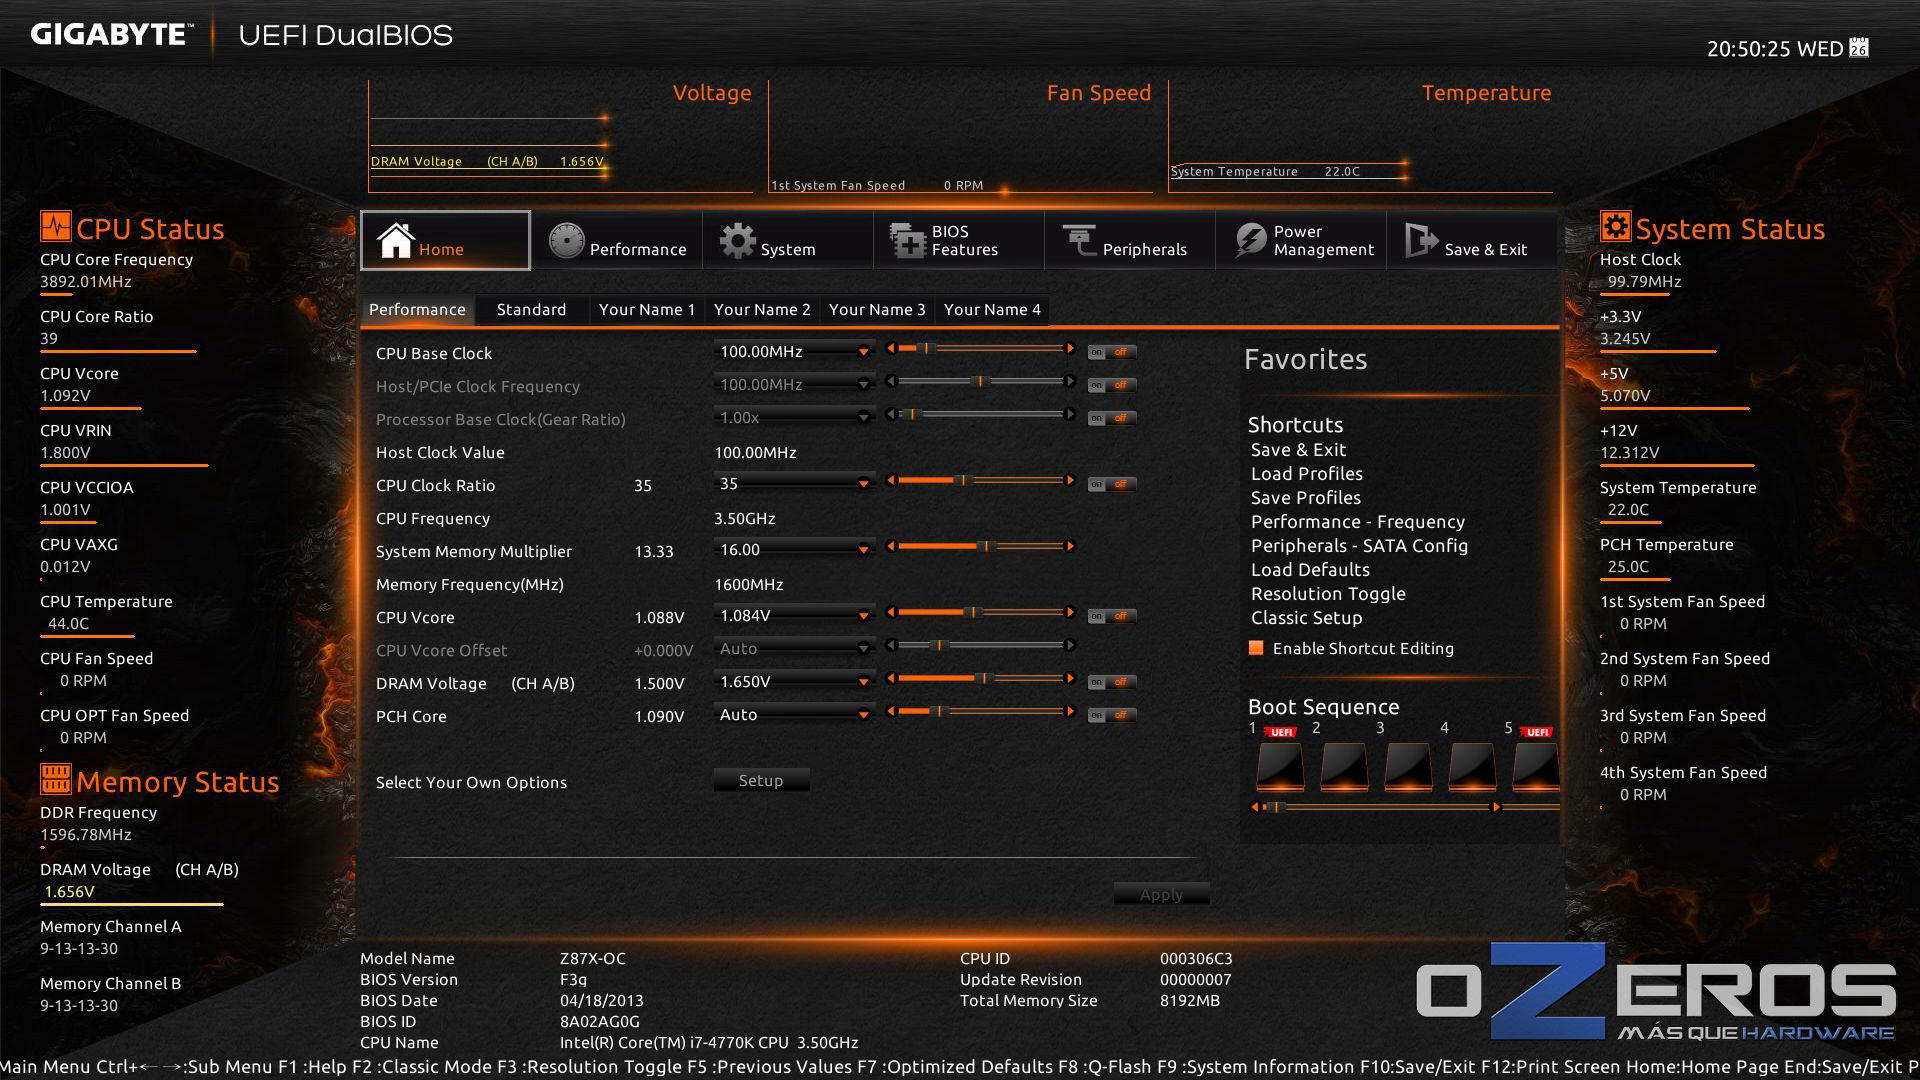Click the System Status gear icon
Image resolution: width=1920 pixels, height=1080 pixels.
coord(1615,226)
